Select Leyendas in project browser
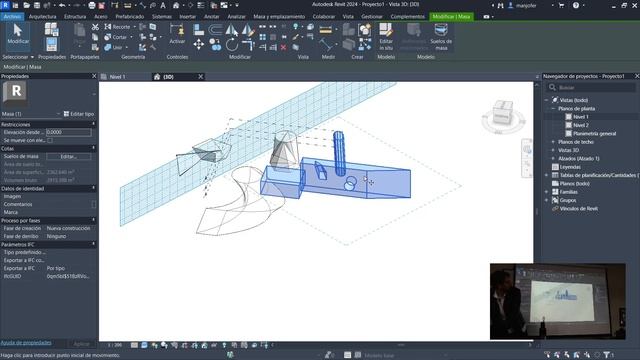 pos(570,167)
